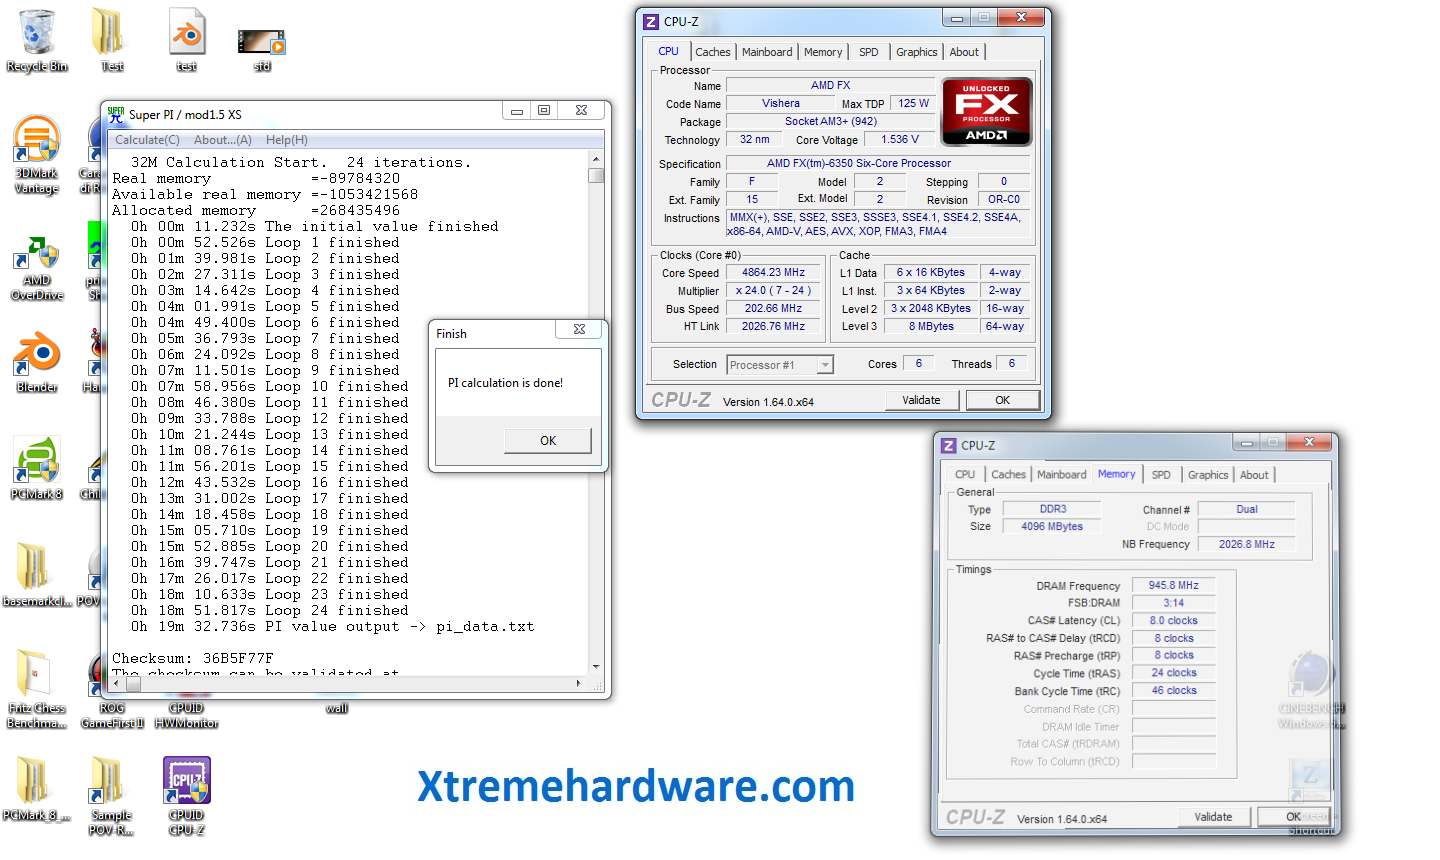
Task: Open the Recycle Bin desktop icon
Action: point(37,40)
